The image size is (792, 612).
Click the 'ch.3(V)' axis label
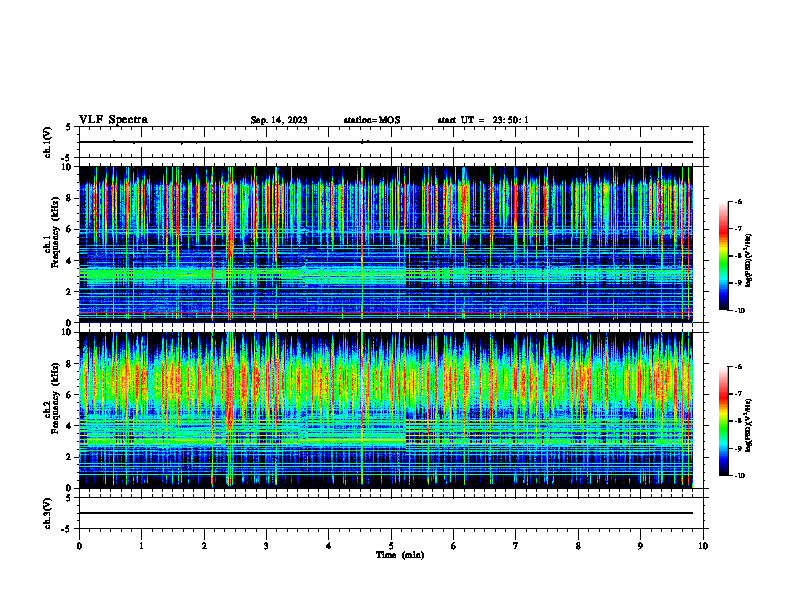(47, 513)
